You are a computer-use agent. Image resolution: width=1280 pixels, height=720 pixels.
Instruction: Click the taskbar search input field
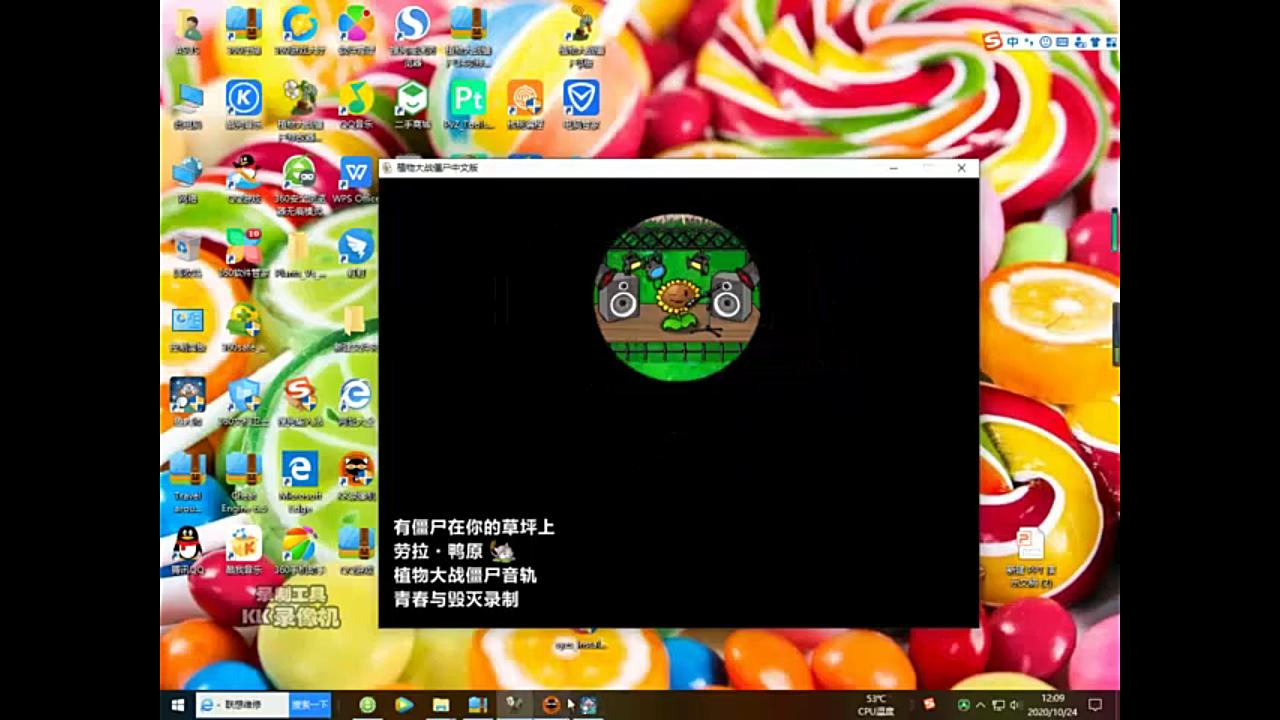pos(243,705)
